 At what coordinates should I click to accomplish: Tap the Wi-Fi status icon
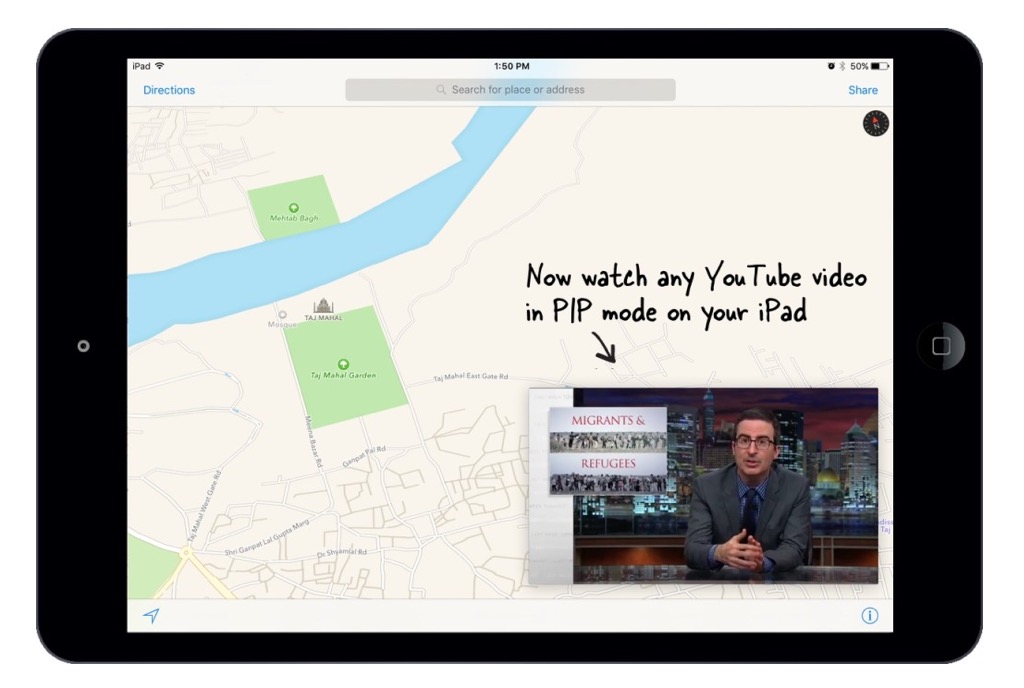point(158,65)
